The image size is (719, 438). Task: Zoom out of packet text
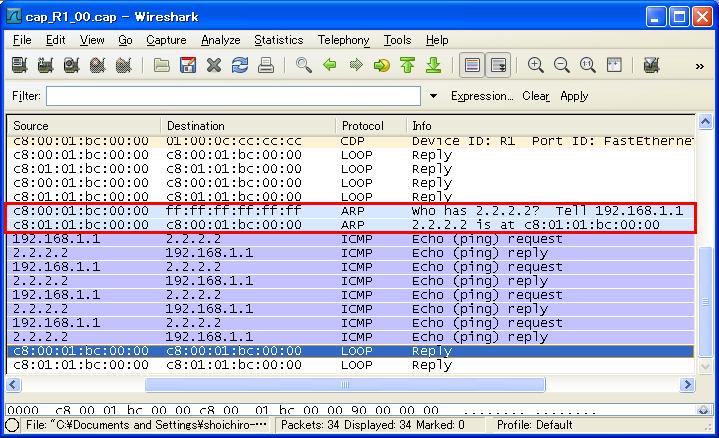[561, 65]
